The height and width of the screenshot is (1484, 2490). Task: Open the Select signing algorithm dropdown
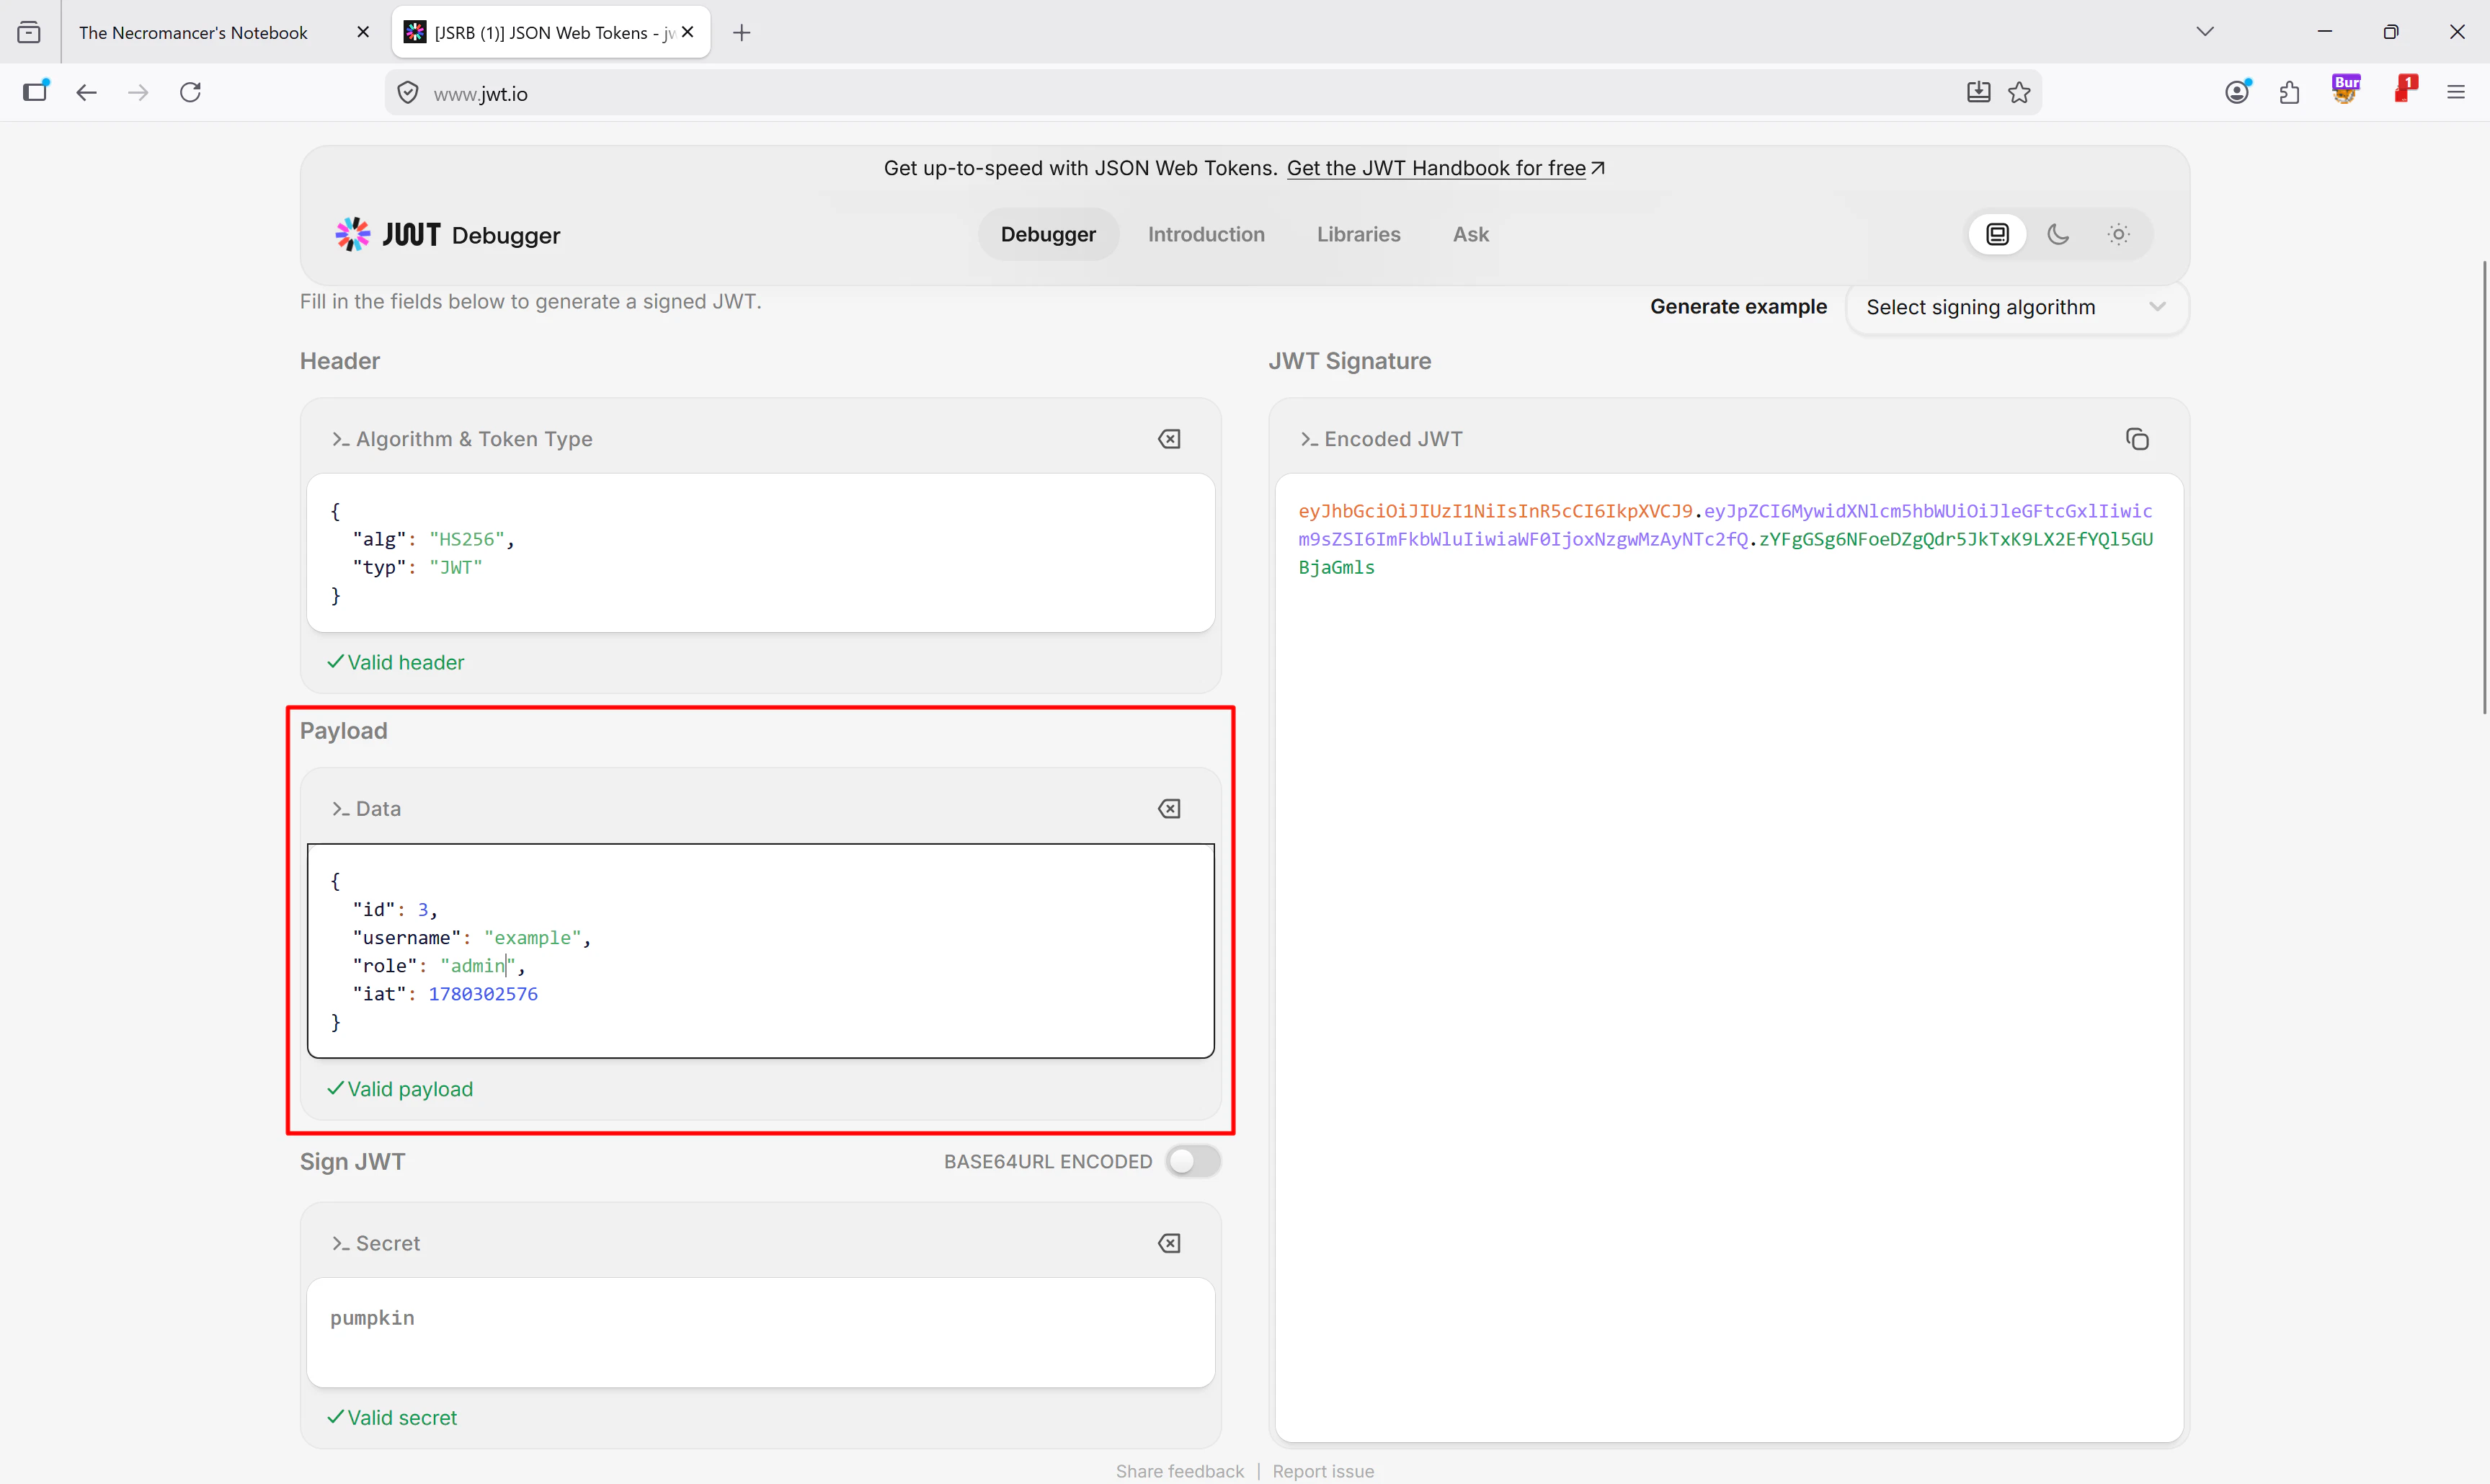pos(2017,307)
